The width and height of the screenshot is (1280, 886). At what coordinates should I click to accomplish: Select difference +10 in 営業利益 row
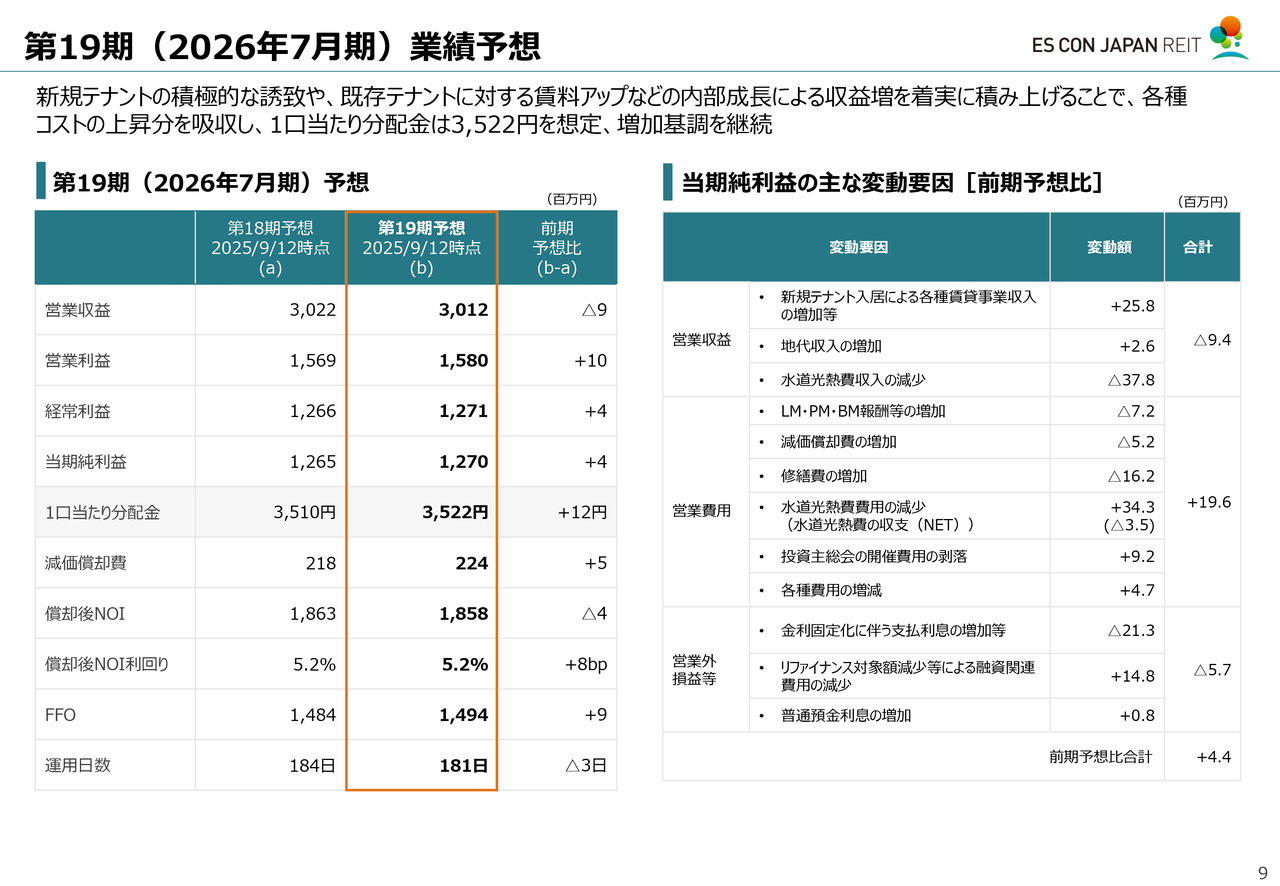[x=590, y=361]
